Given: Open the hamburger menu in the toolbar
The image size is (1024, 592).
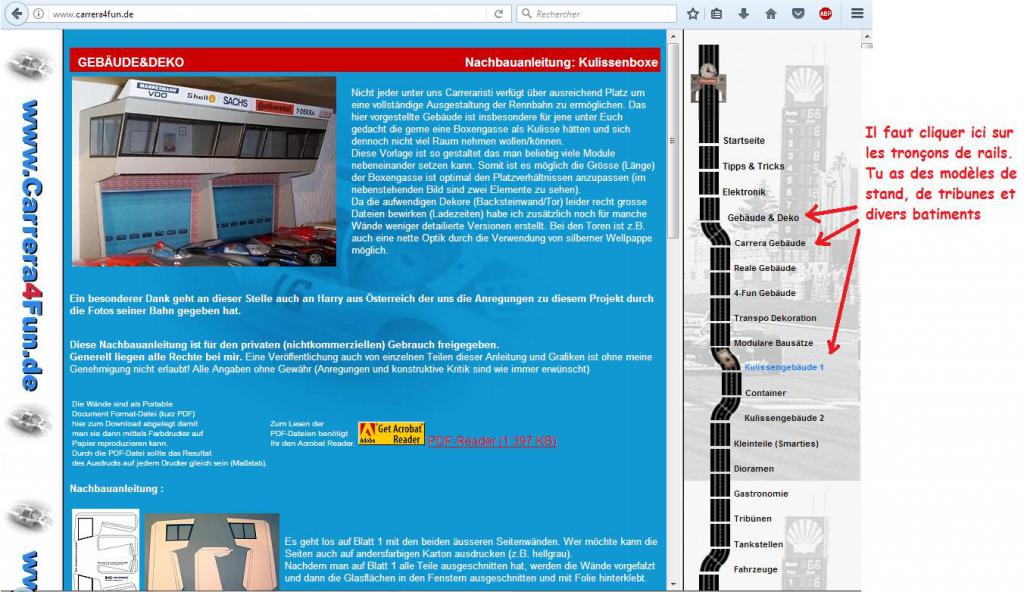Looking at the screenshot, I should [x=857, y=14].
